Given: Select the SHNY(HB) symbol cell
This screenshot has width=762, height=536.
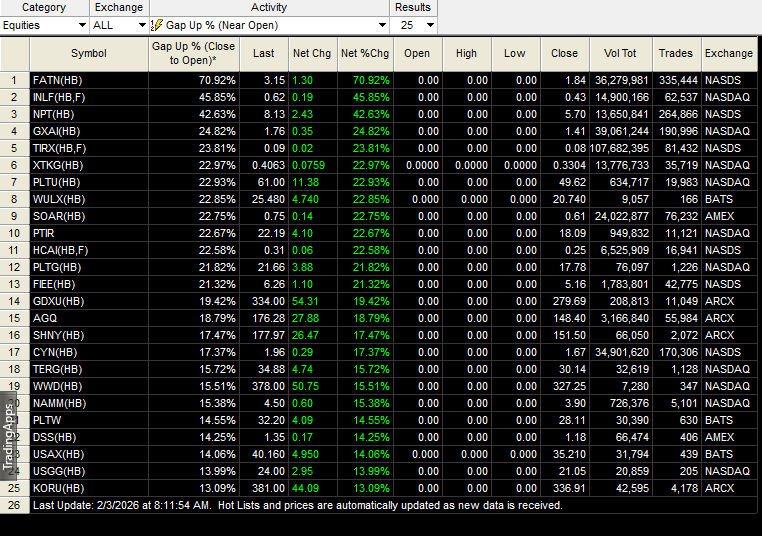Looking at the screenshot, I should tap(89, 335).
